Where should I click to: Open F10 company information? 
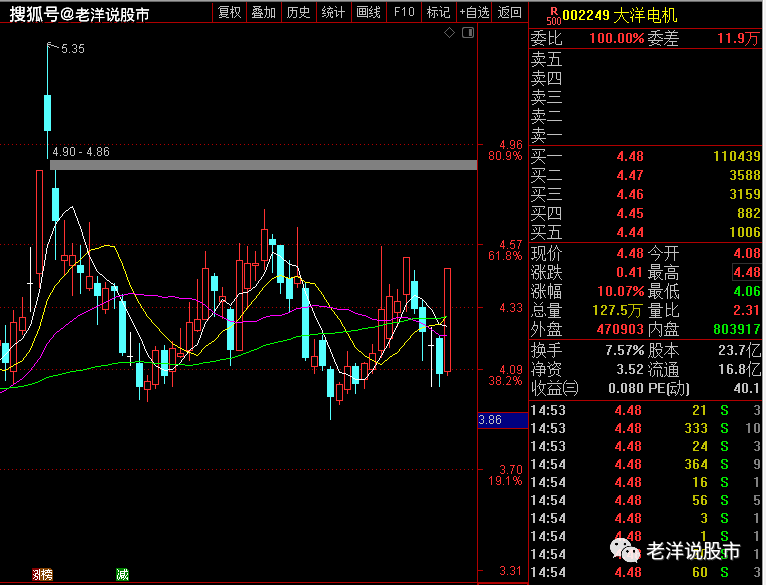point(403,12)
